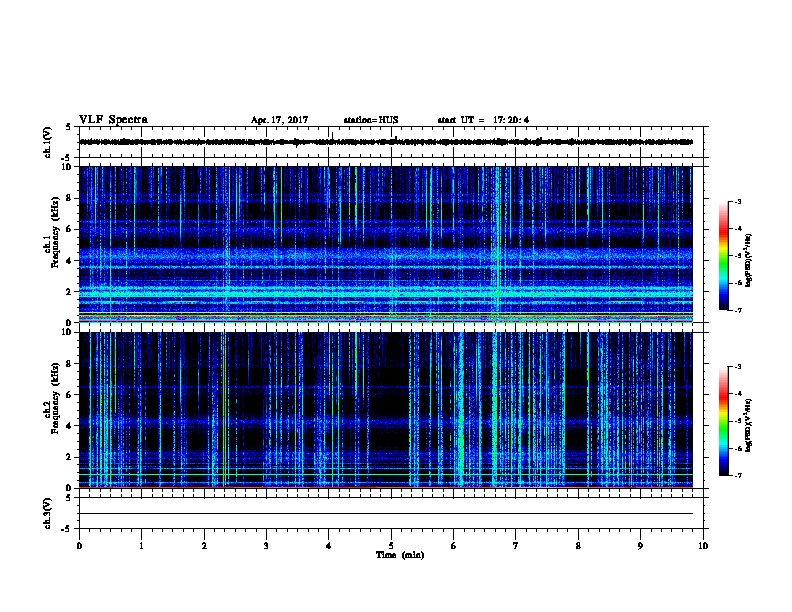
Task: Click time axis tick label "4"
Action: (x=329, y=546)
